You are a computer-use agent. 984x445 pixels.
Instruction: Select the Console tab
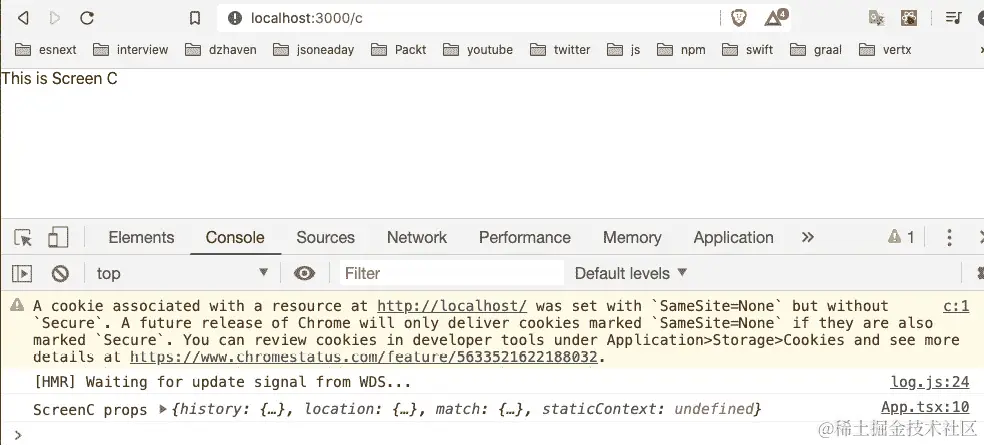[235, 237]
